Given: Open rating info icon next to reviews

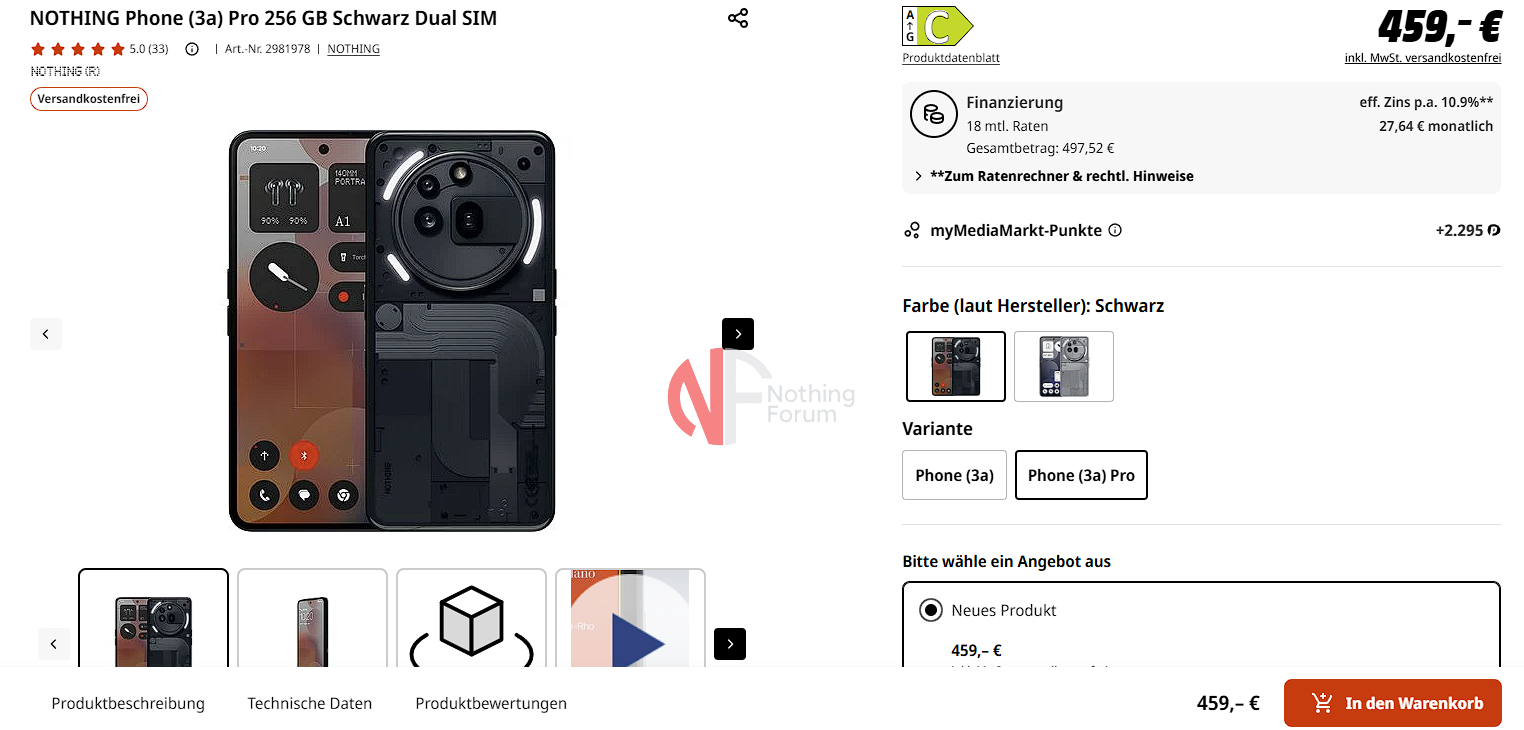Looking at the screenshot, I should [x=192, y=49].
